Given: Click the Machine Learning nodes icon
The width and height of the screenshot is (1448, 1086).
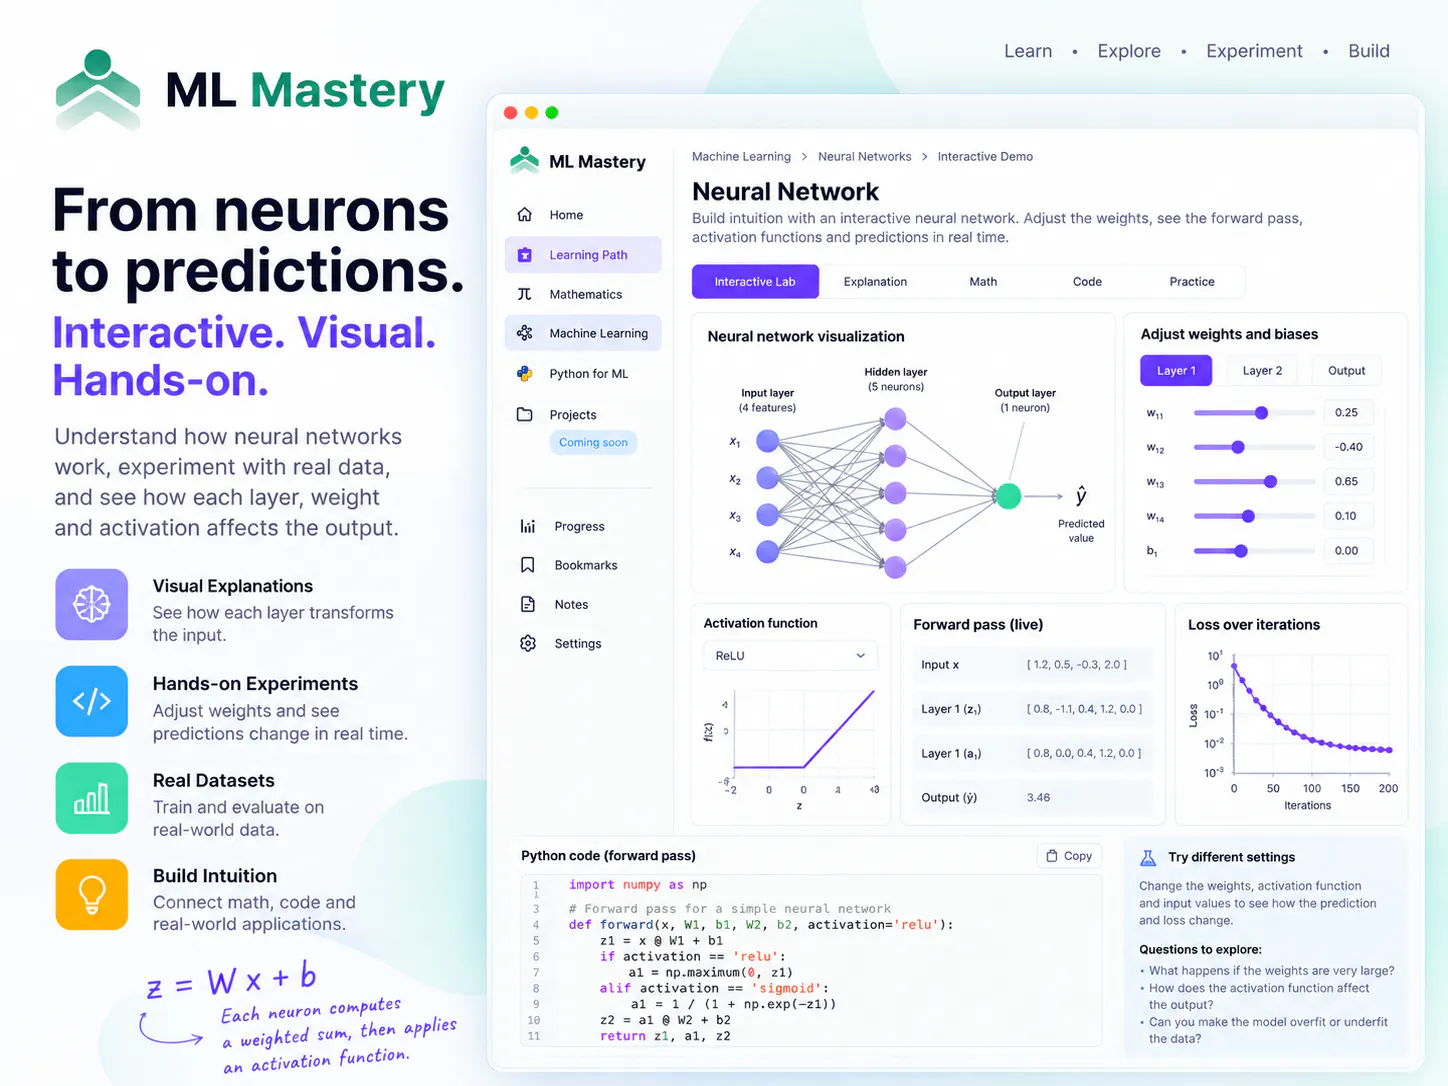Looking at the screenshot, I should coord(524,333).
